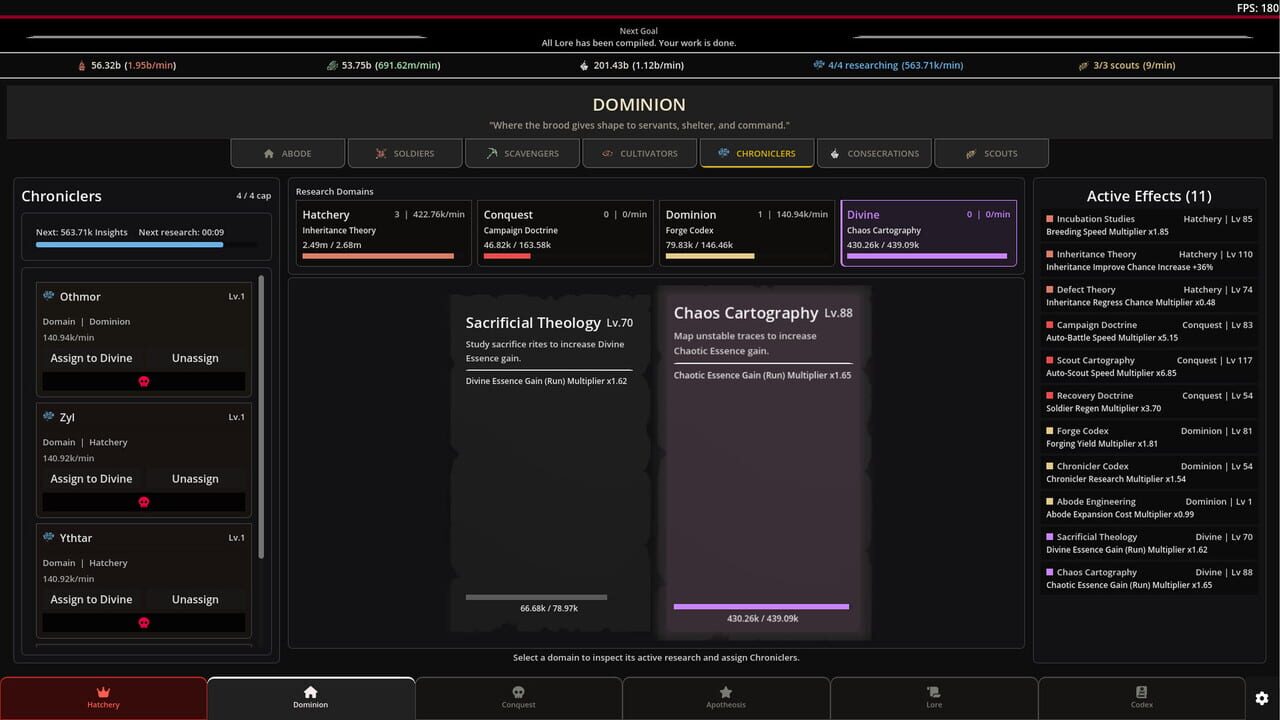1280x720 pixels.
Task: Unassign Ythtar
Action: (x=195, y=599)
